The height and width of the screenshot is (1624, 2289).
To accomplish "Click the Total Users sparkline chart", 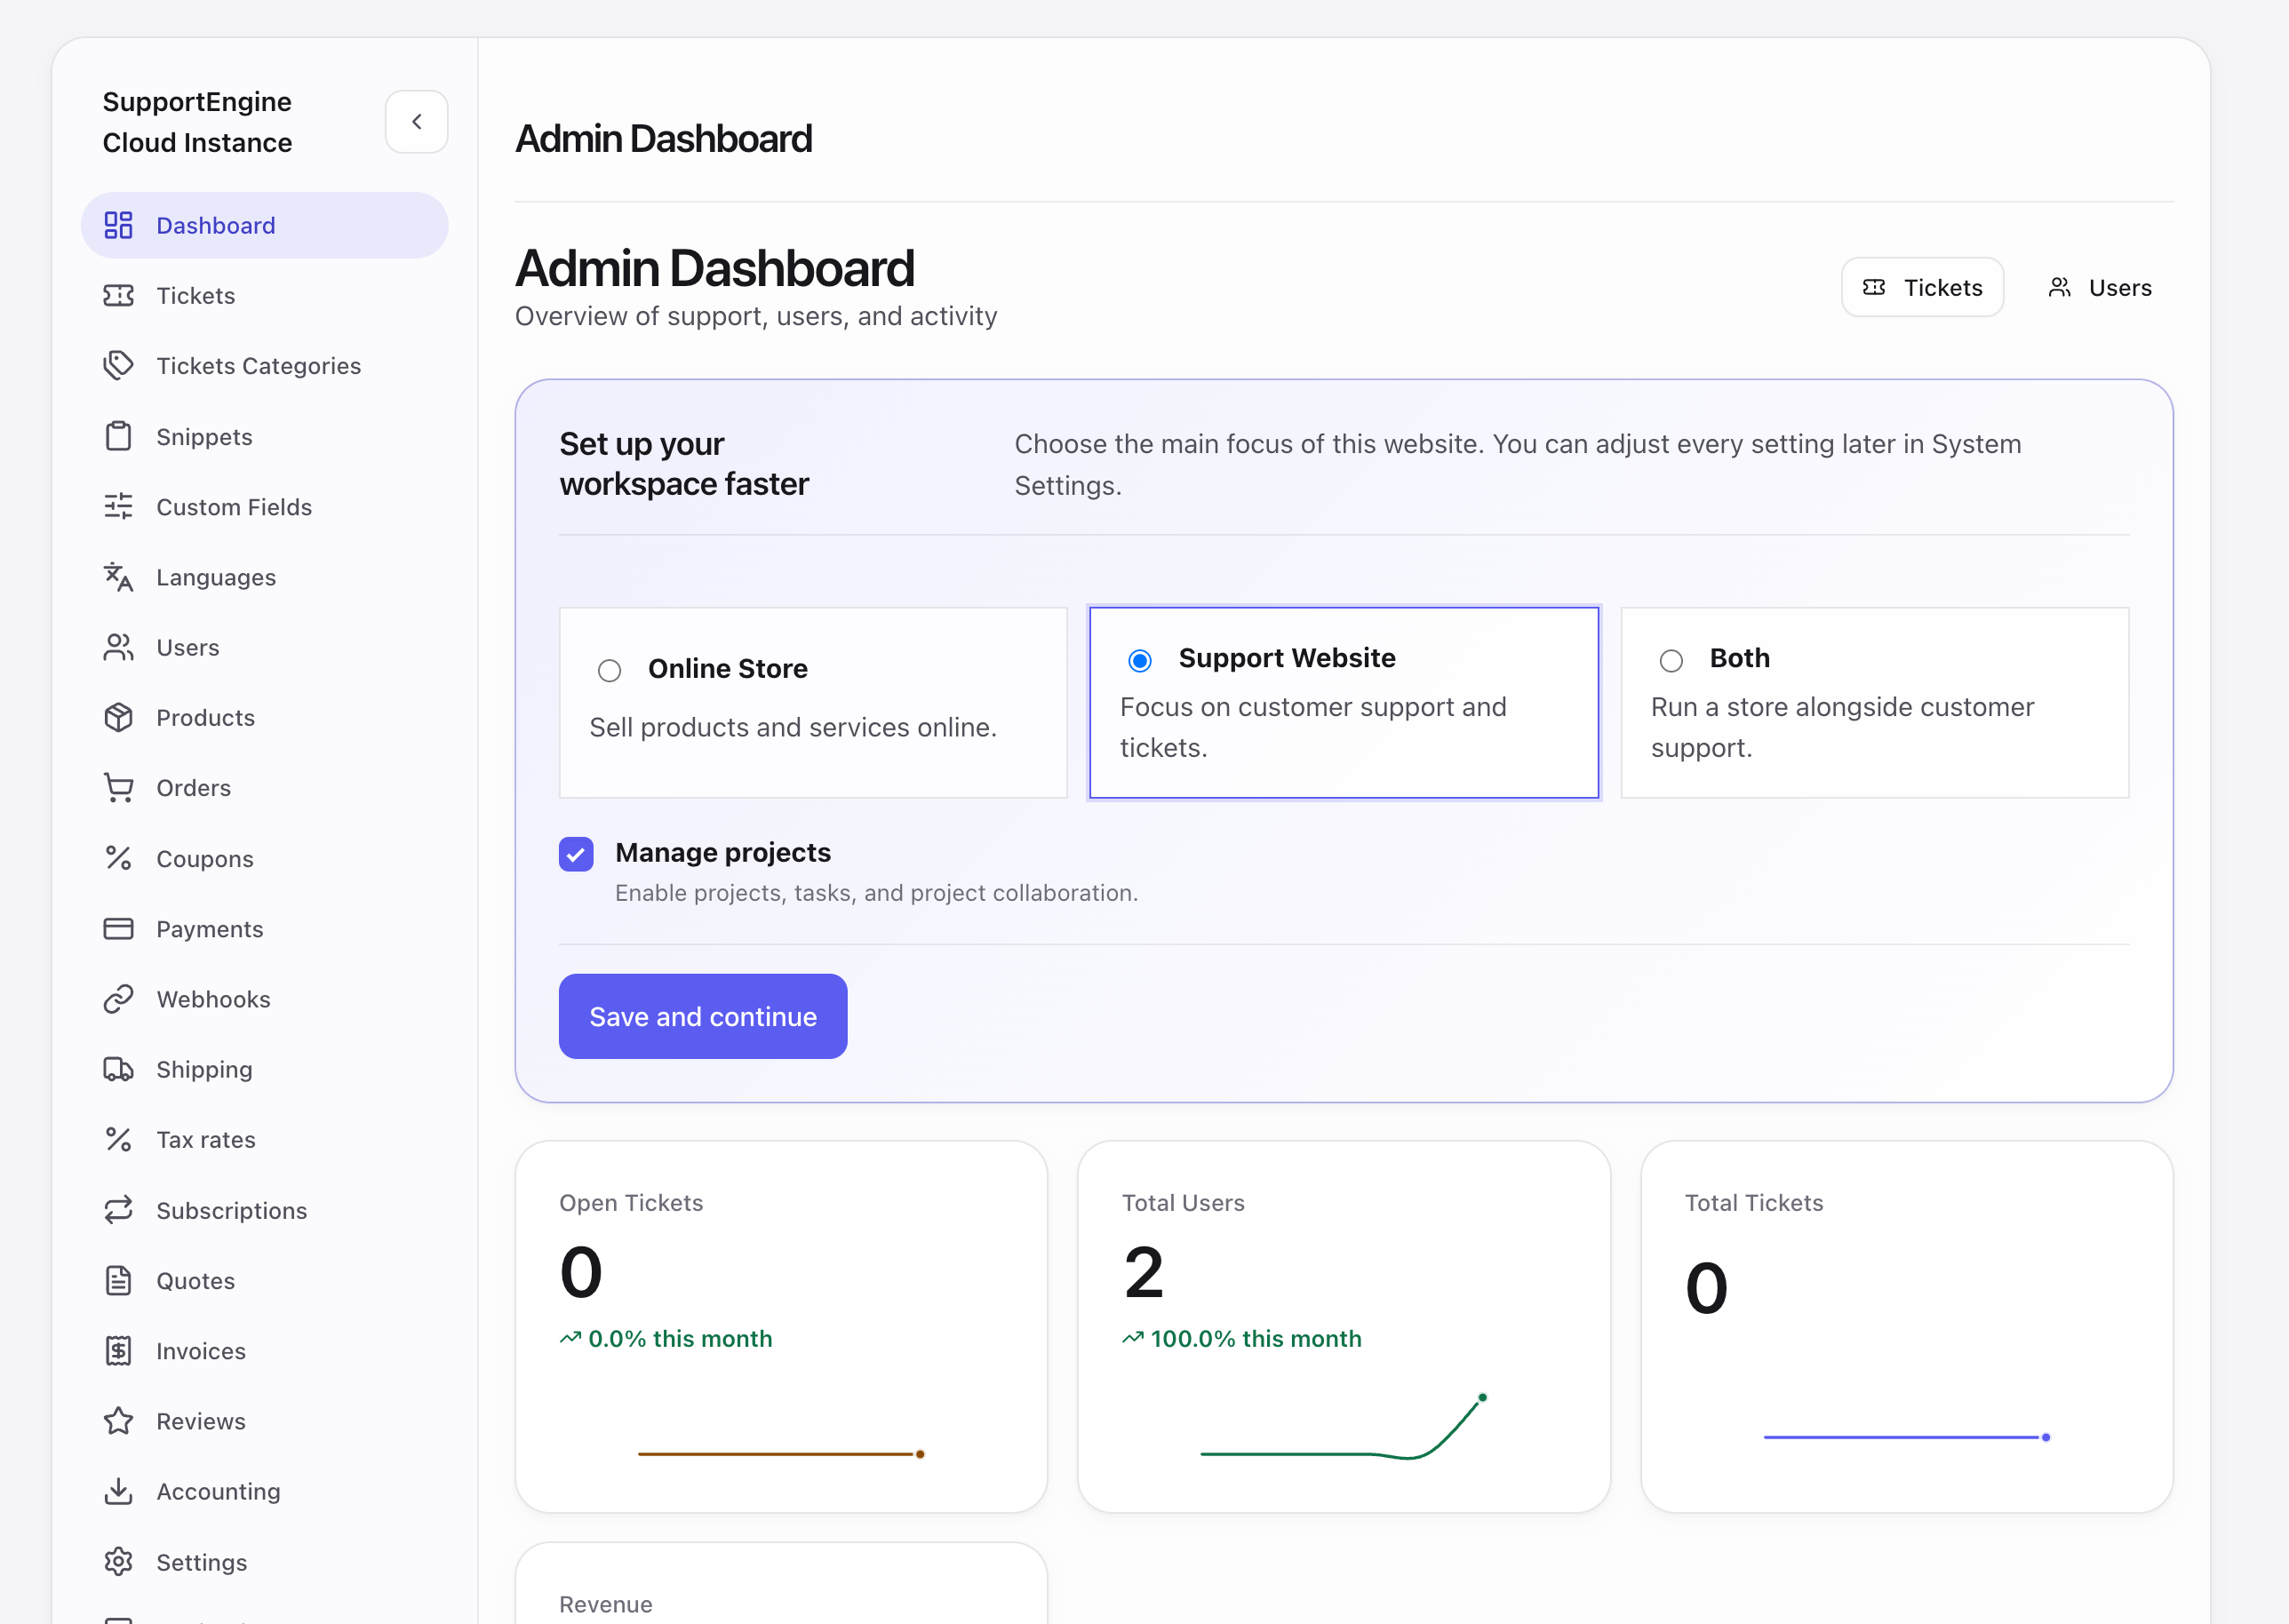I will [x=1343, y=1427].
